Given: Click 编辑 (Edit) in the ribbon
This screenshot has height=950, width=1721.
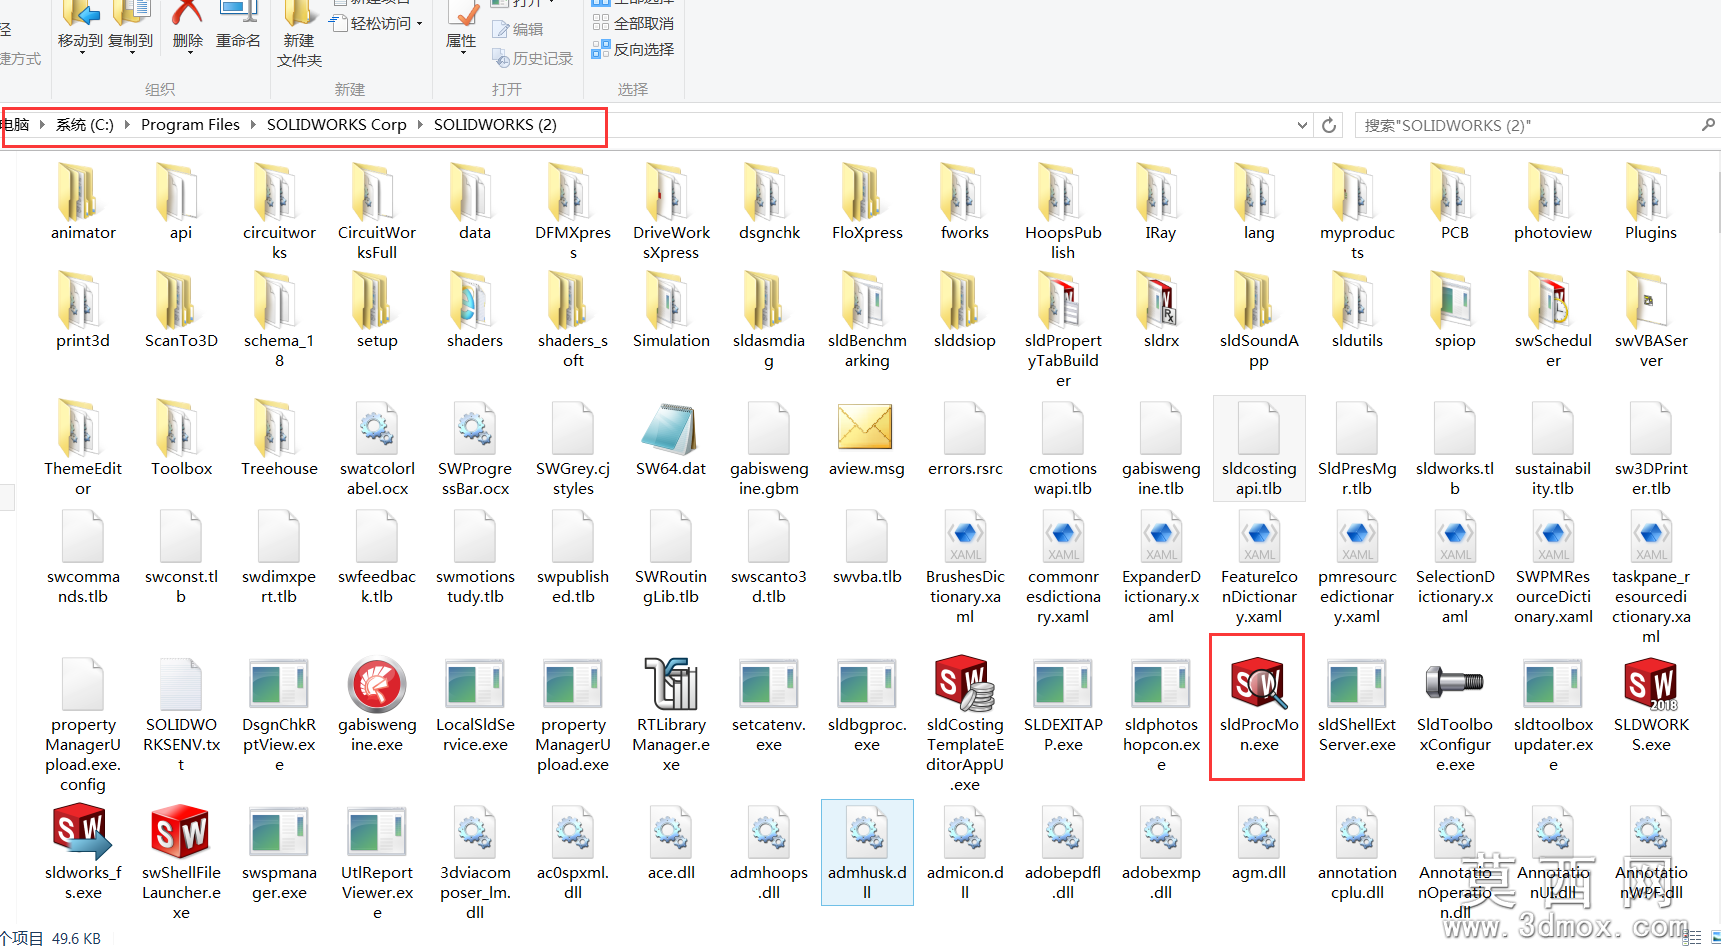Looking at the screenshot, I should [519, 30].
